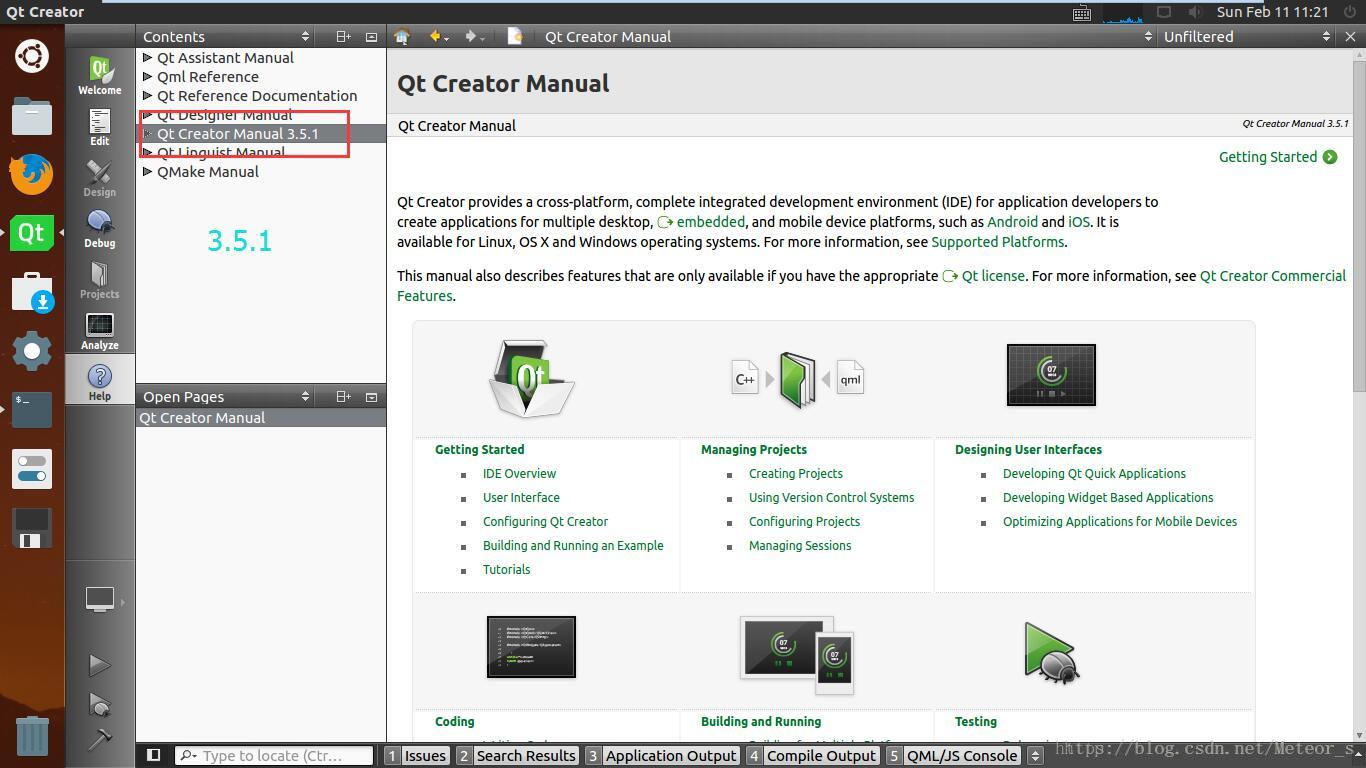The height and width of the screenshot is (768, 1366).
Task: Click the Add Bookmark icon
Action: (x=515, y=36)
